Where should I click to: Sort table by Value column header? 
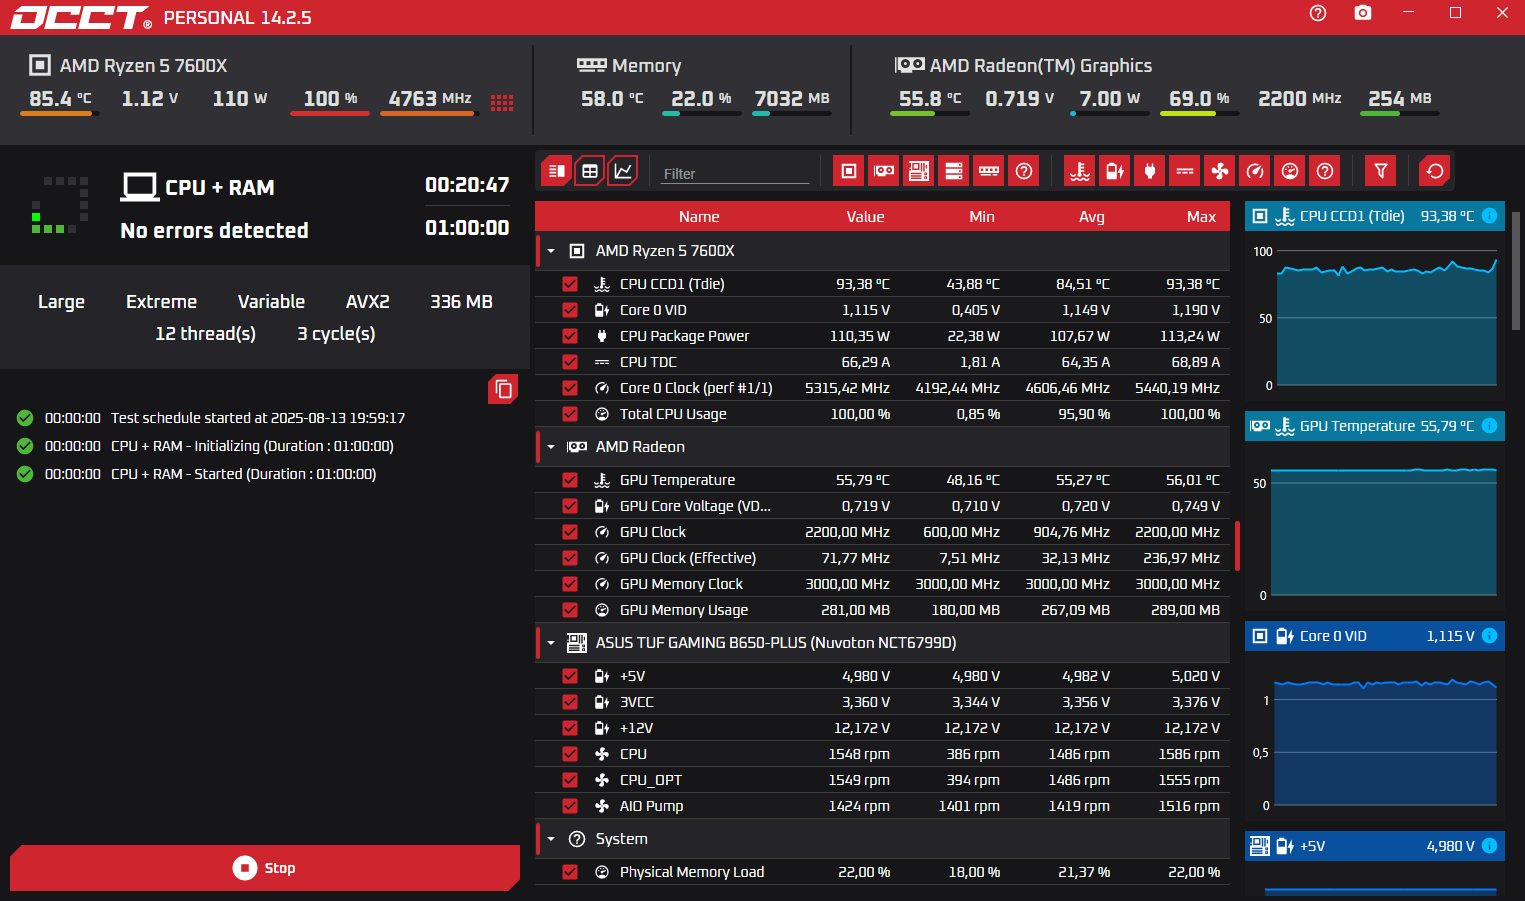[865, 217]
